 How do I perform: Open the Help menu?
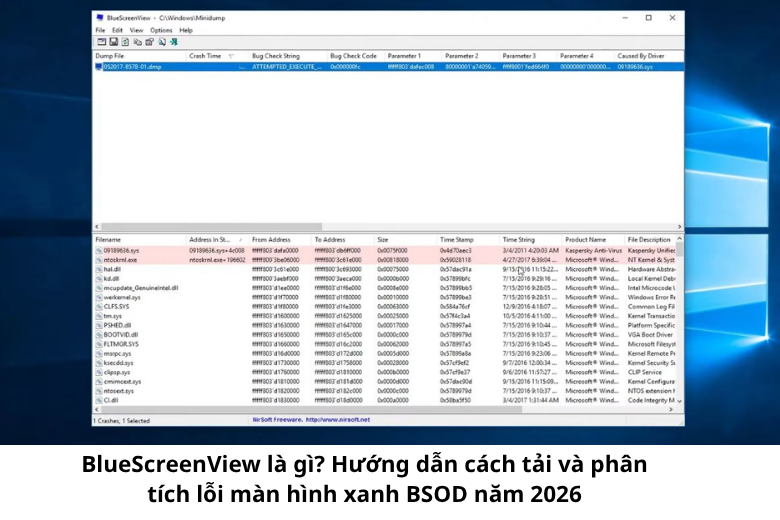coord(186,30)
